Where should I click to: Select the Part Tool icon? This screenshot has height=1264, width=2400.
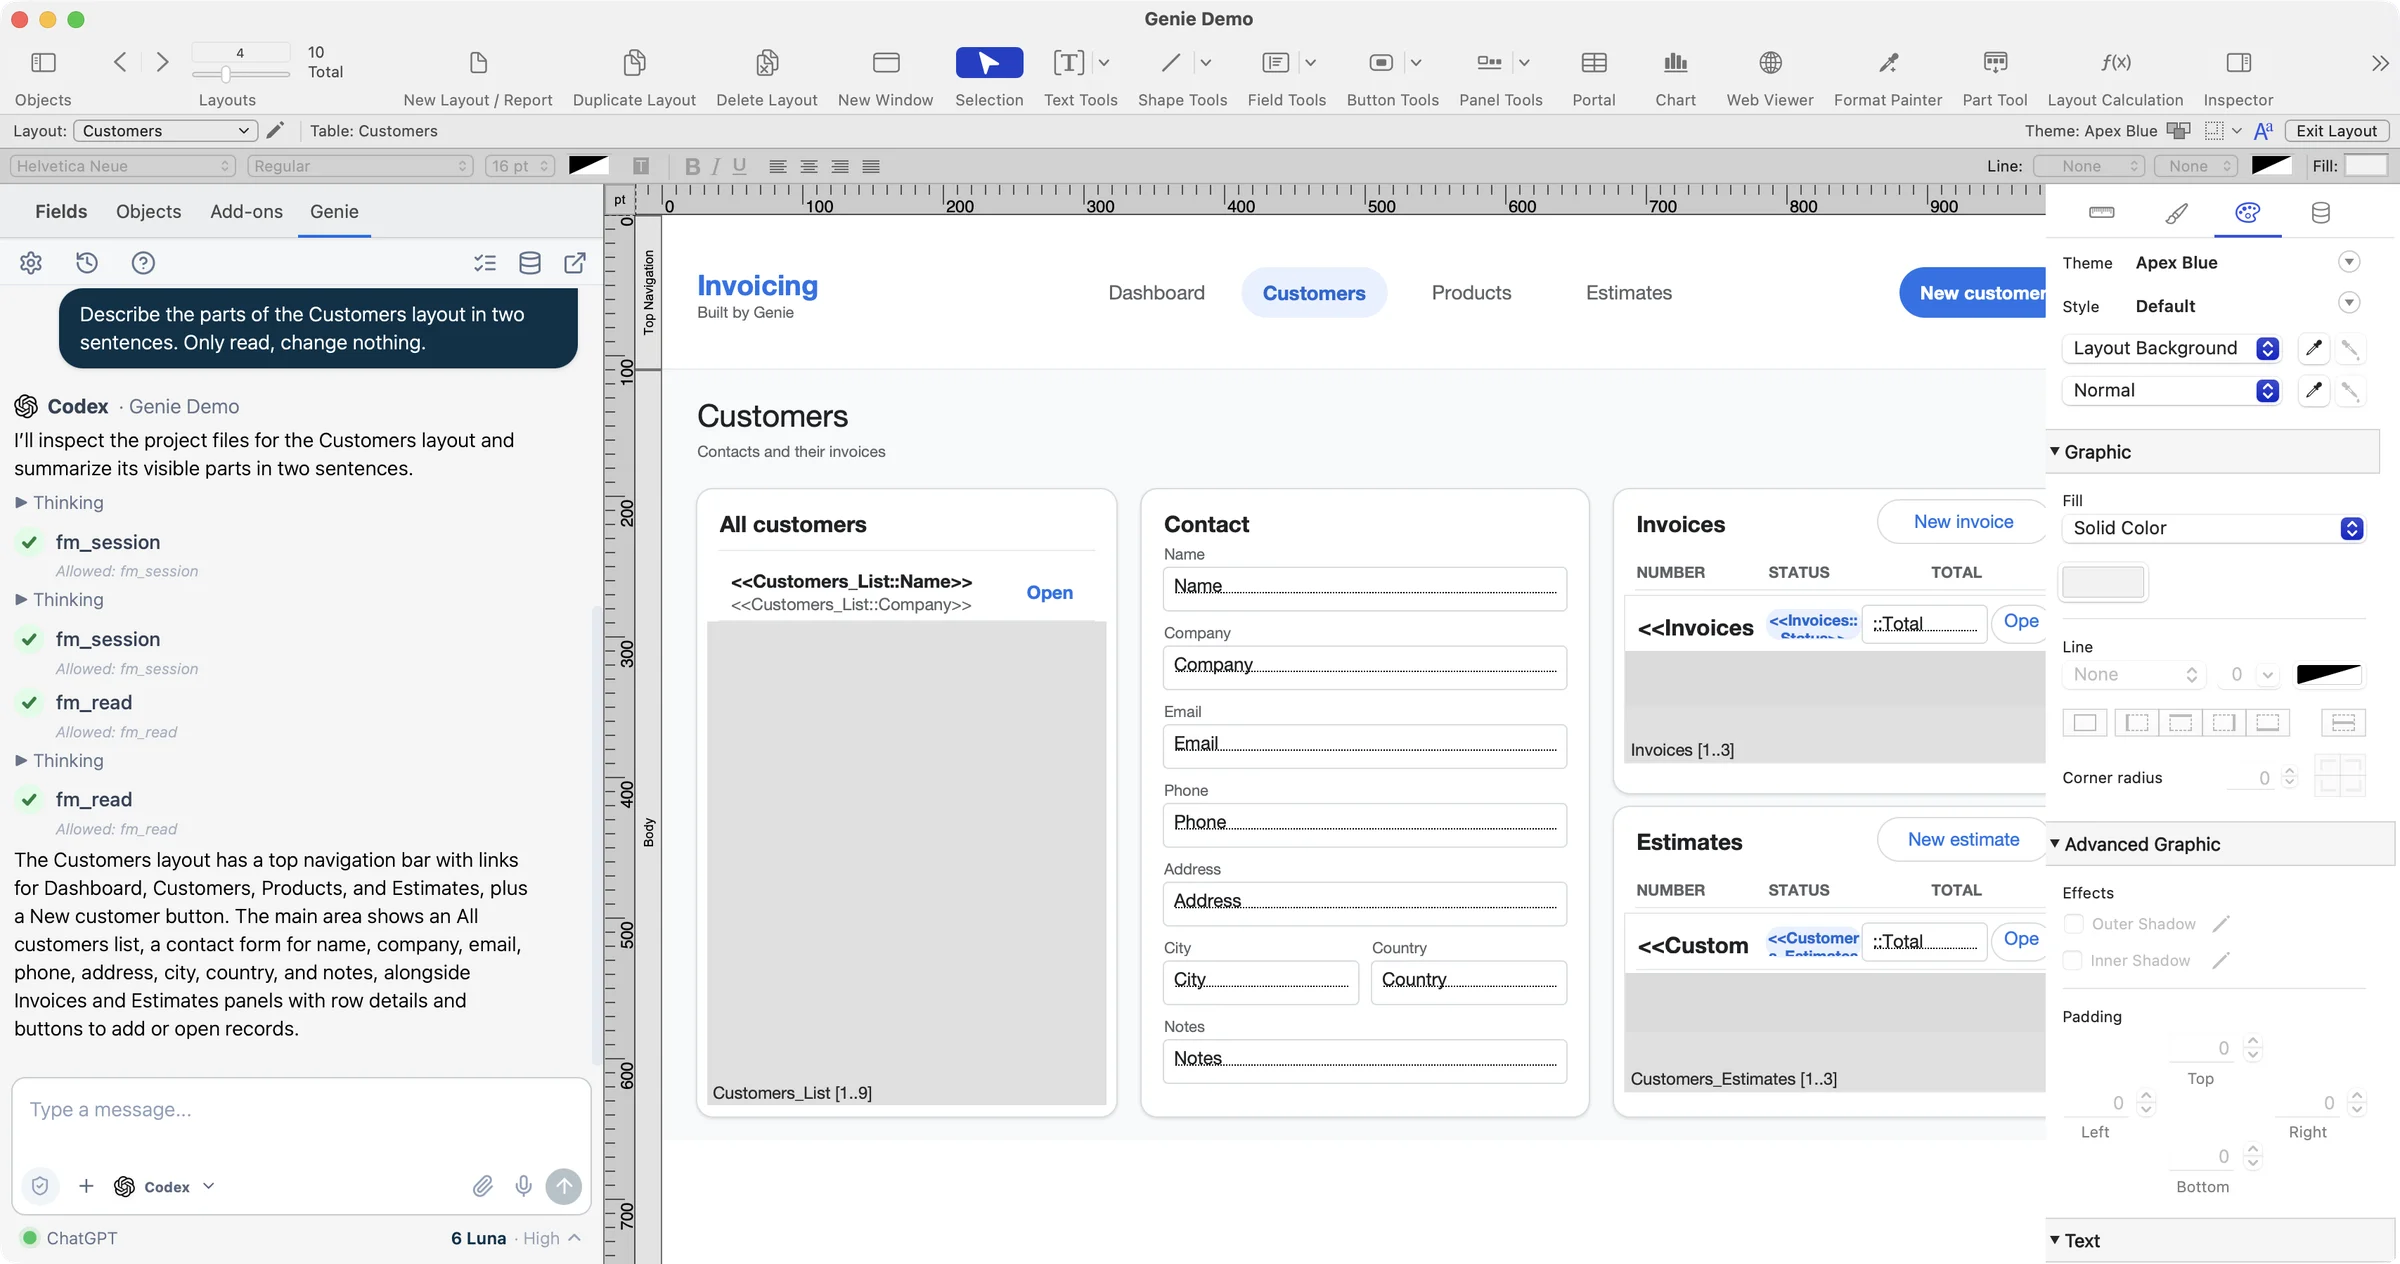1994,63
